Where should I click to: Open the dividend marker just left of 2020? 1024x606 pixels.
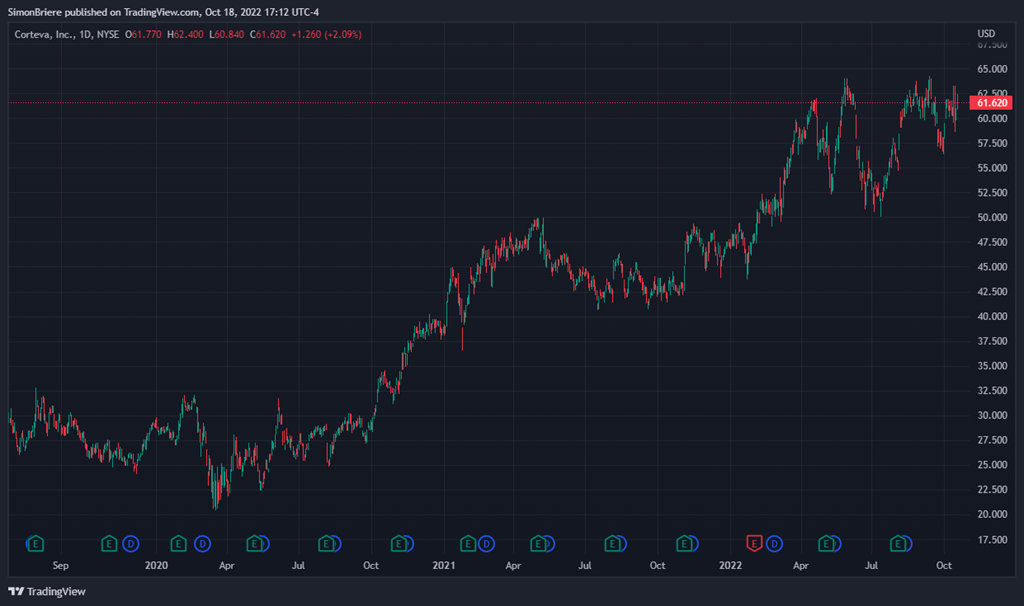coord(131,543)
